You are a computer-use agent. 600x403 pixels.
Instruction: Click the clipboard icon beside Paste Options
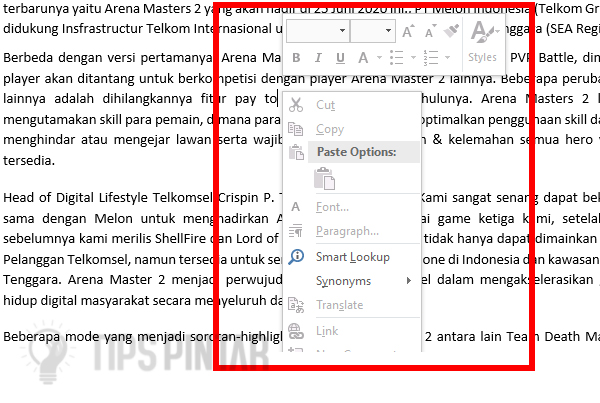(x=296, y=152)
